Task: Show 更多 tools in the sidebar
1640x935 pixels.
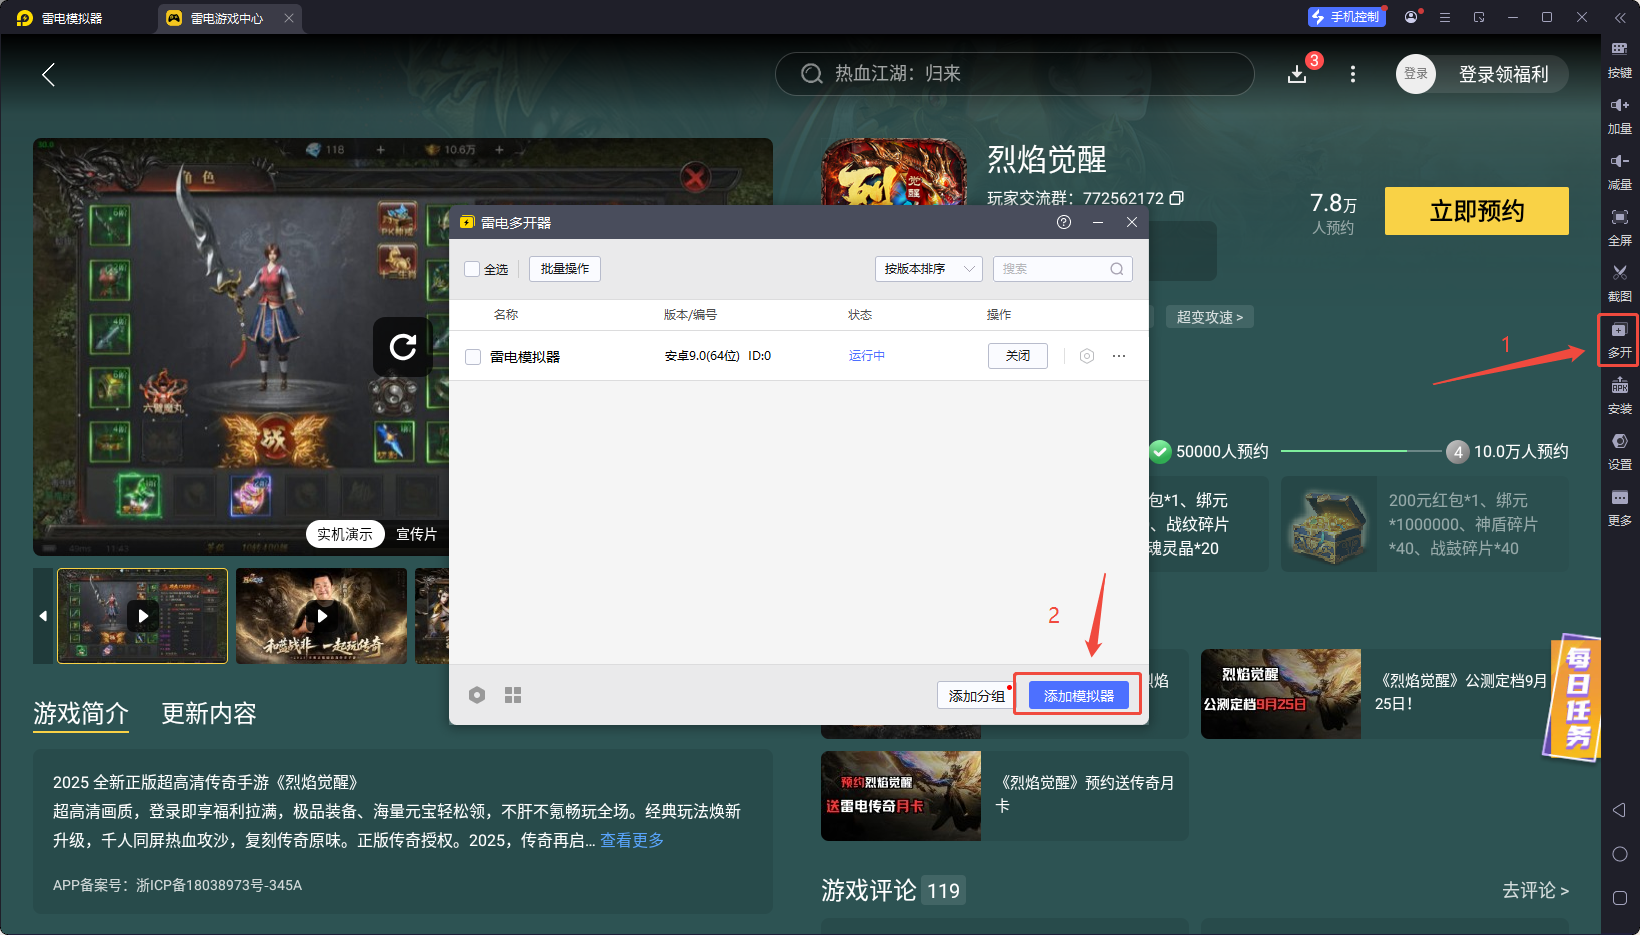Action: pos(1619,508)
